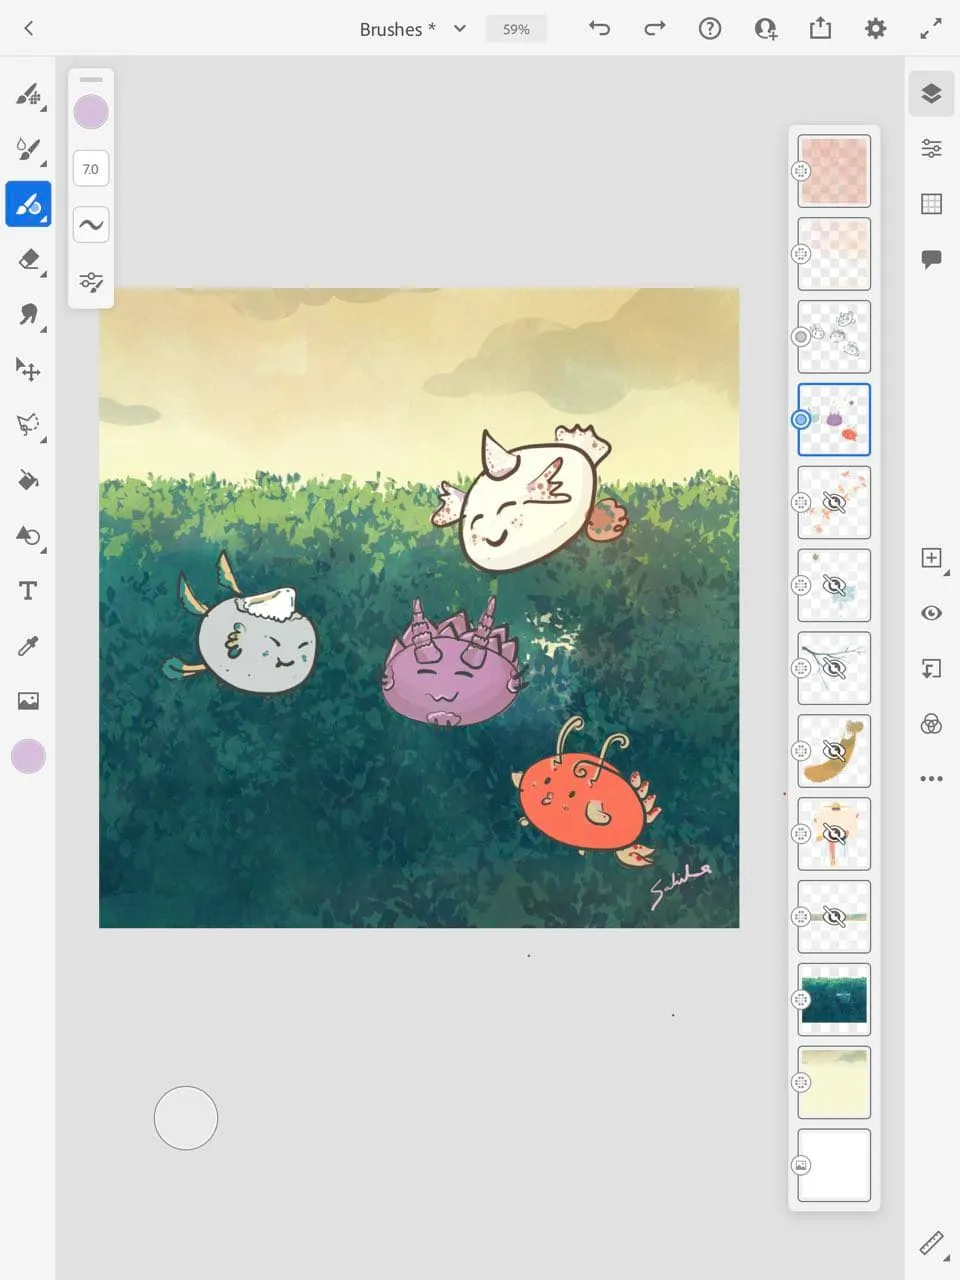Activate the Transform move tool
This screenshot has height=1280, width=960.
[x=28, y=370]
